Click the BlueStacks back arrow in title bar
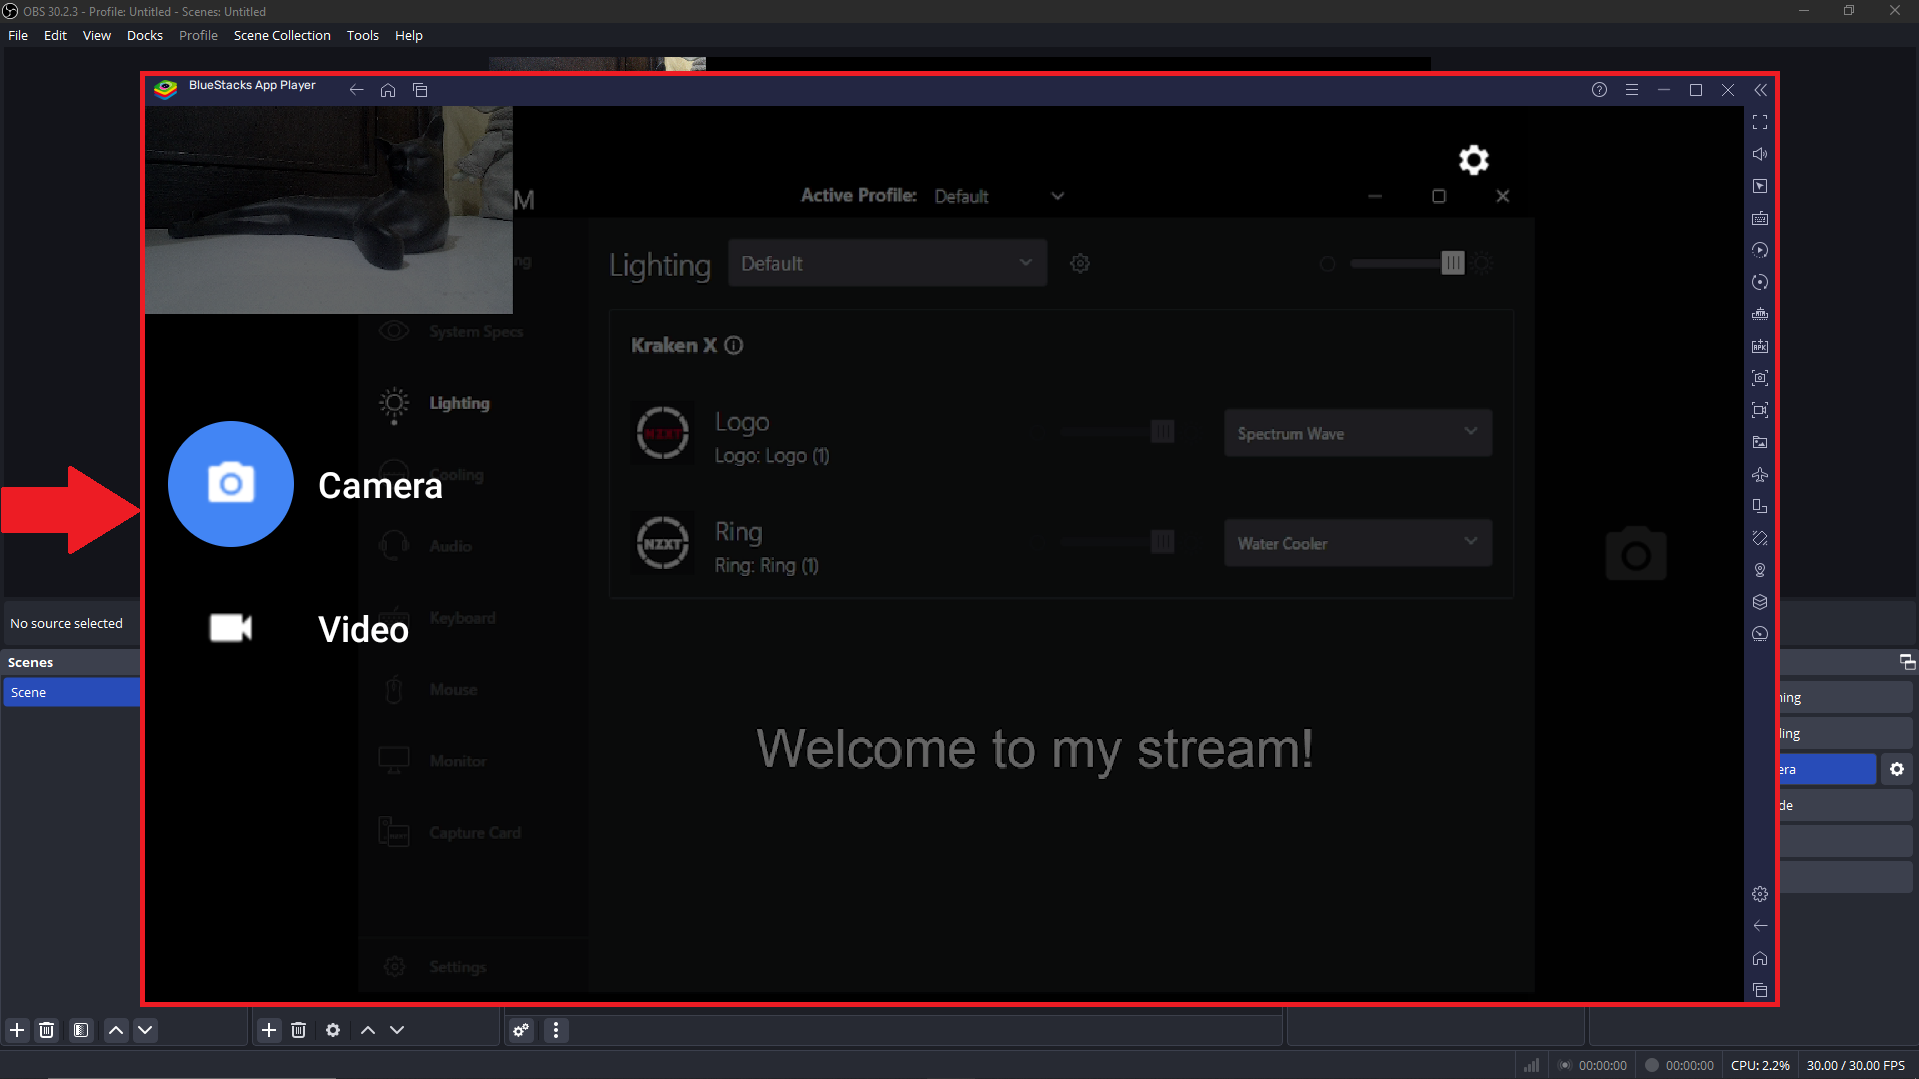The width and height of the screenshot is (1919, 1079). [356, 90]
